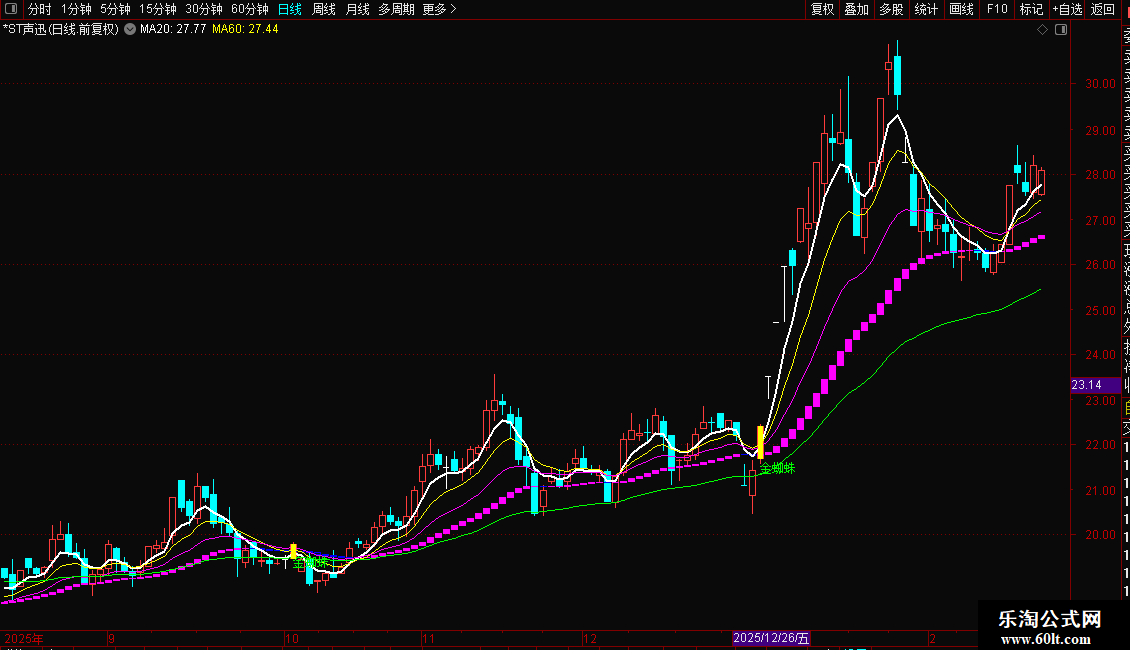Screen dimensions: 1130x650
Task: Click the MA60: 27.44 indicator label
Action: click(245, 30)
